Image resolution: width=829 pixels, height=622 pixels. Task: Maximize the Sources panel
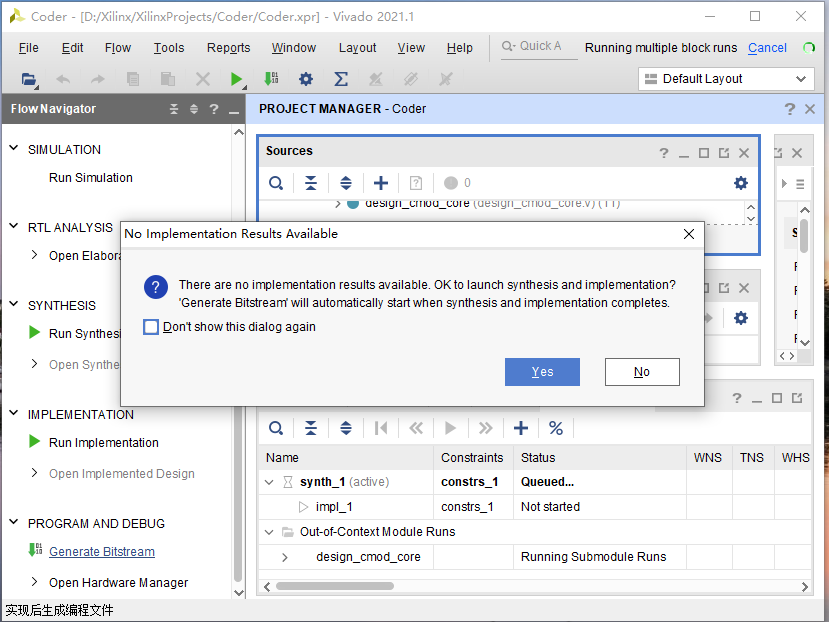click(x=704, y=153)
